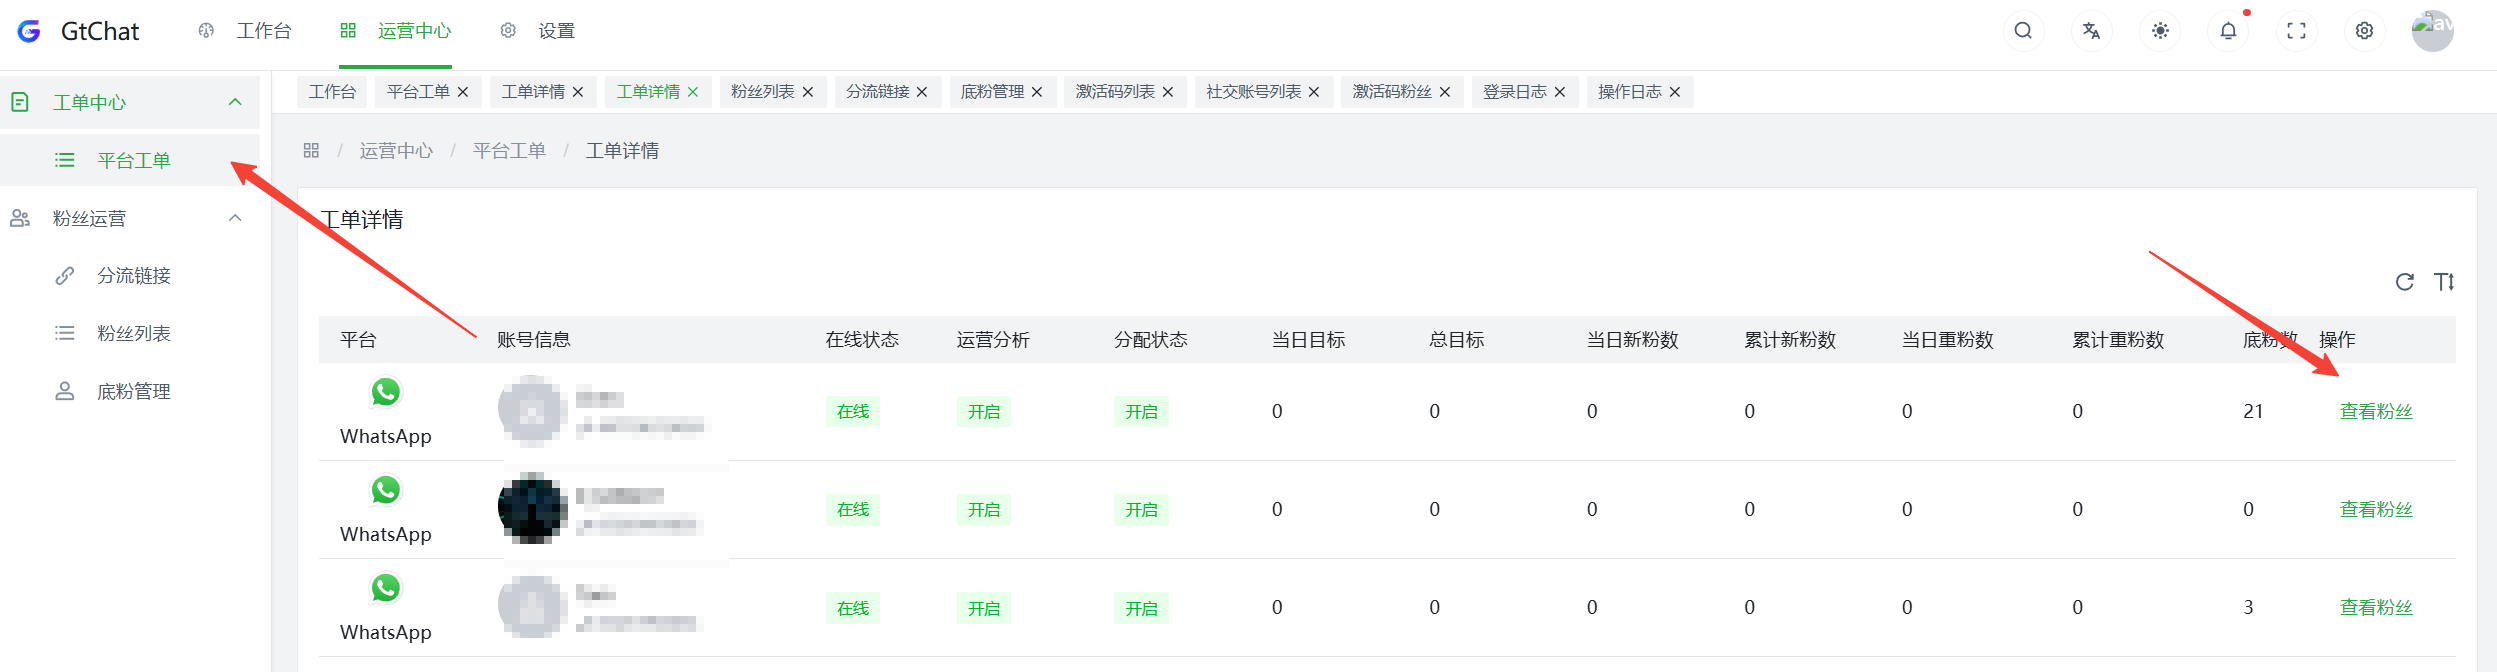2497x672 pixels.
Task: Open 分流链接 in the sidebar
Action: (133, 276)
